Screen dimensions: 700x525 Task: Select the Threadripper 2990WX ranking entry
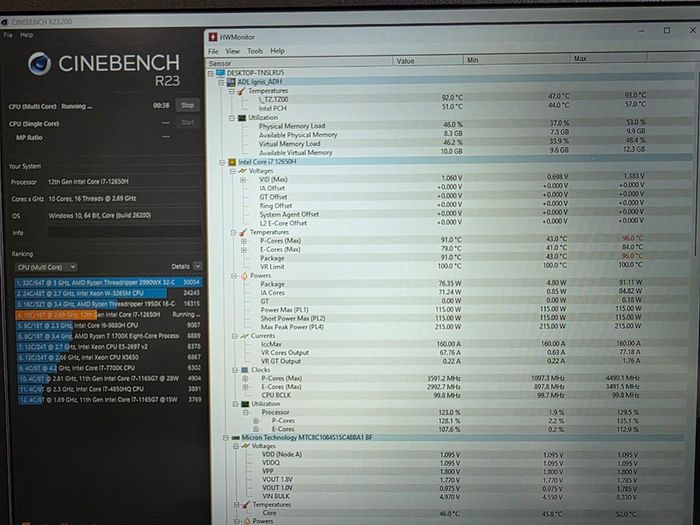point(108,283)
